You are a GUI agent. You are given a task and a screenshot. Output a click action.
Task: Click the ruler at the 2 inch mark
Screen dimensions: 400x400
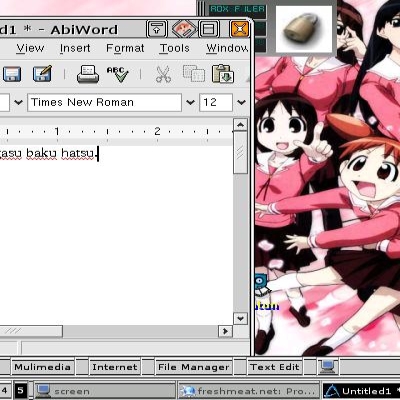[157, 131]
